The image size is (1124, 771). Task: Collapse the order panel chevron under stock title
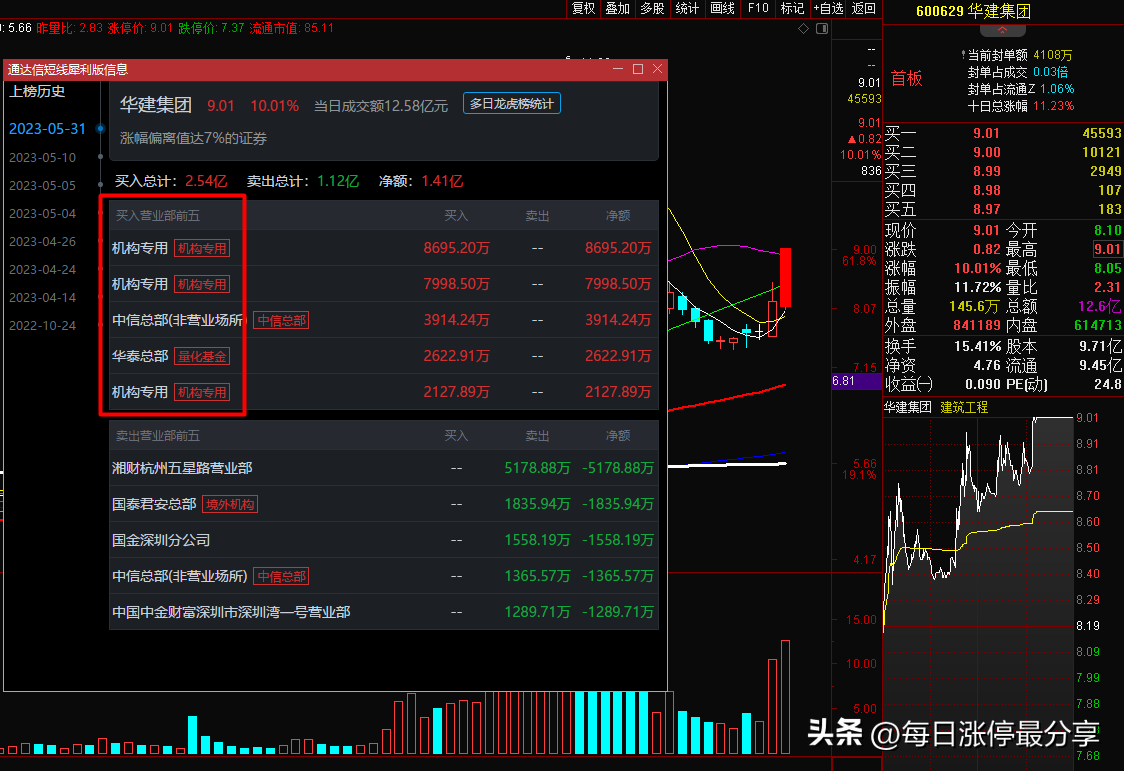coord(1002,30)
